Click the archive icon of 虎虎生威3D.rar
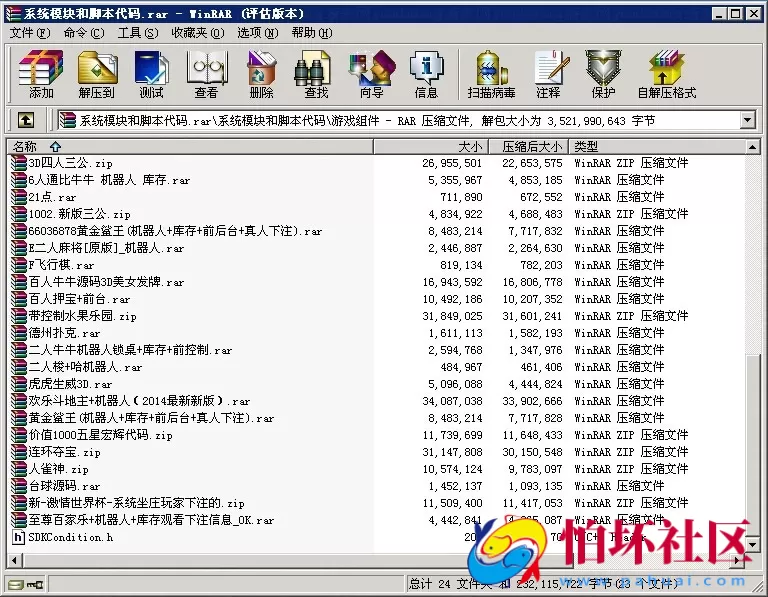Image resolution: width=768 pixels, height=597 pixels. [19, 384]
